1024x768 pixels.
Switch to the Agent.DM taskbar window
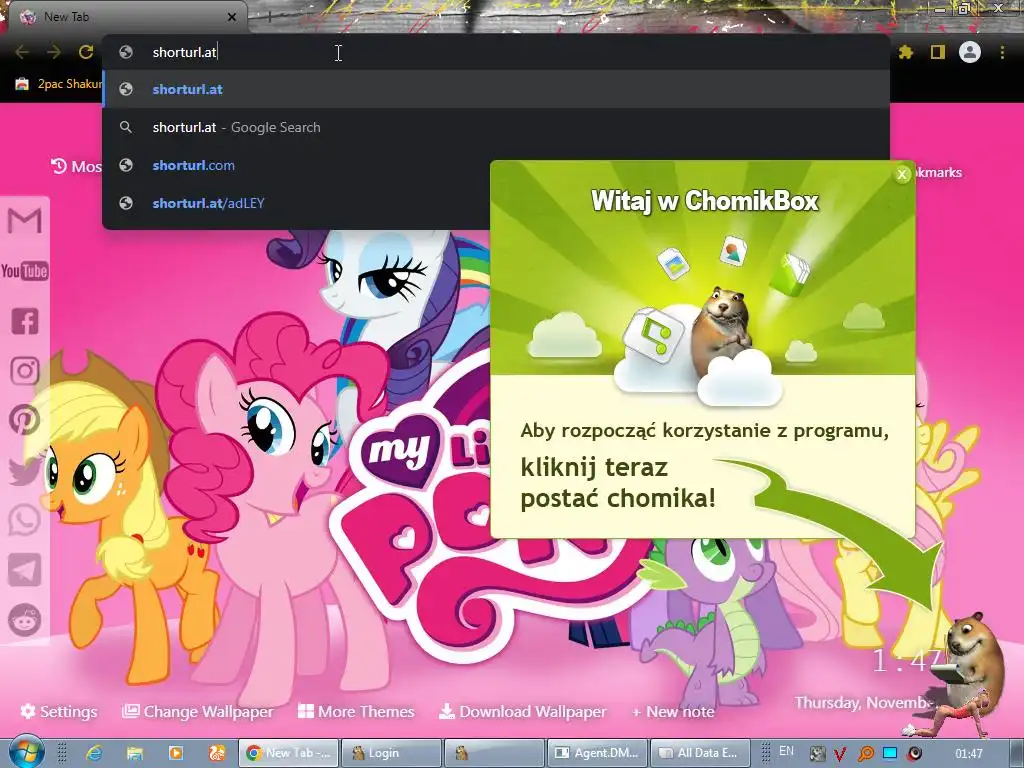pos(596,753)
